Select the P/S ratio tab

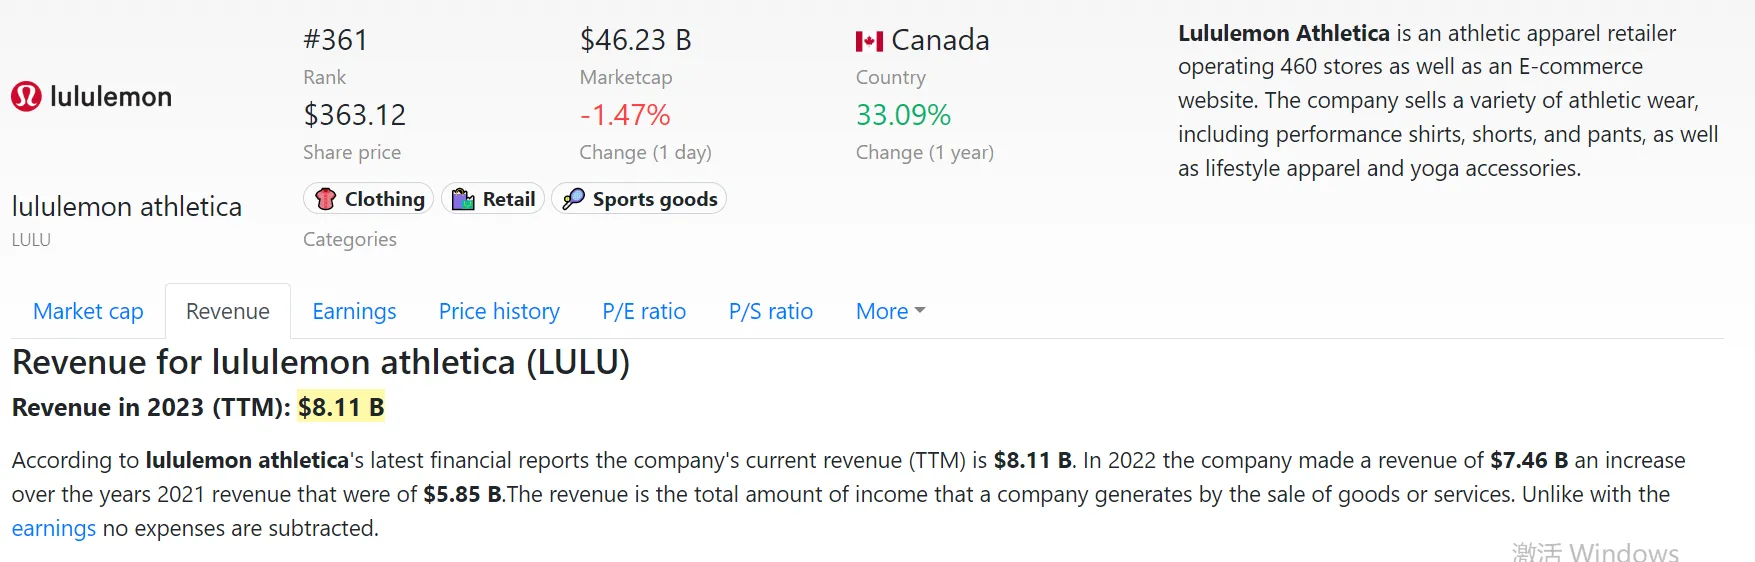[770, 311]
